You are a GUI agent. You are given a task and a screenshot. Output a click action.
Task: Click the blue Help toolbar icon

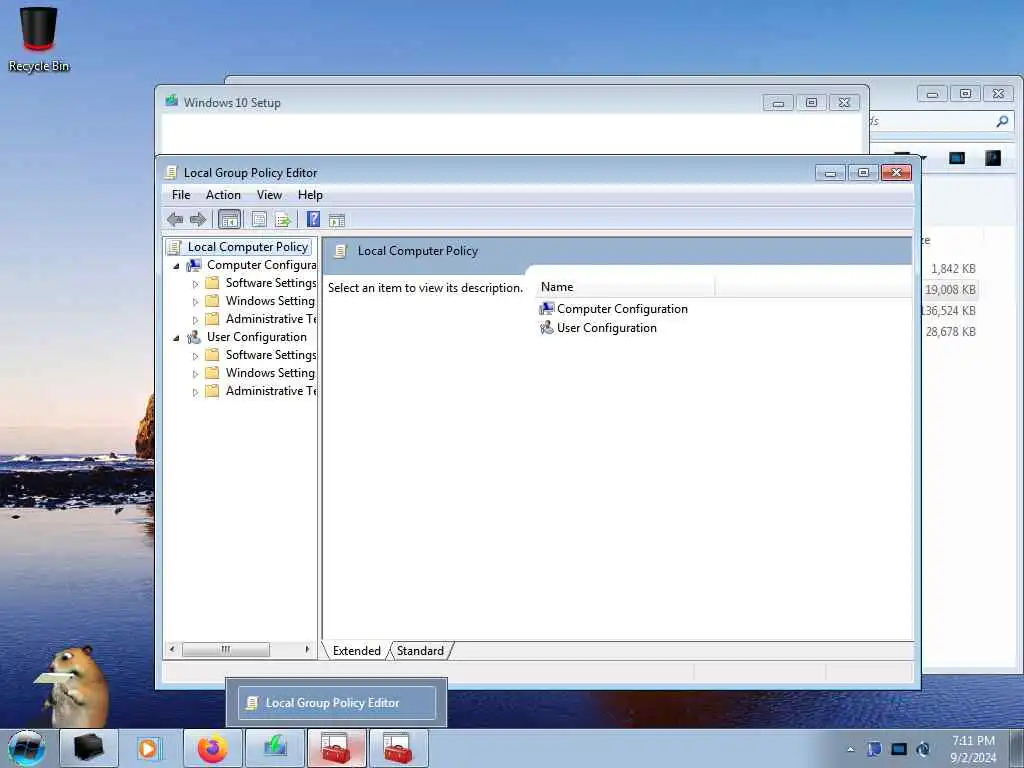coord(313,219)
